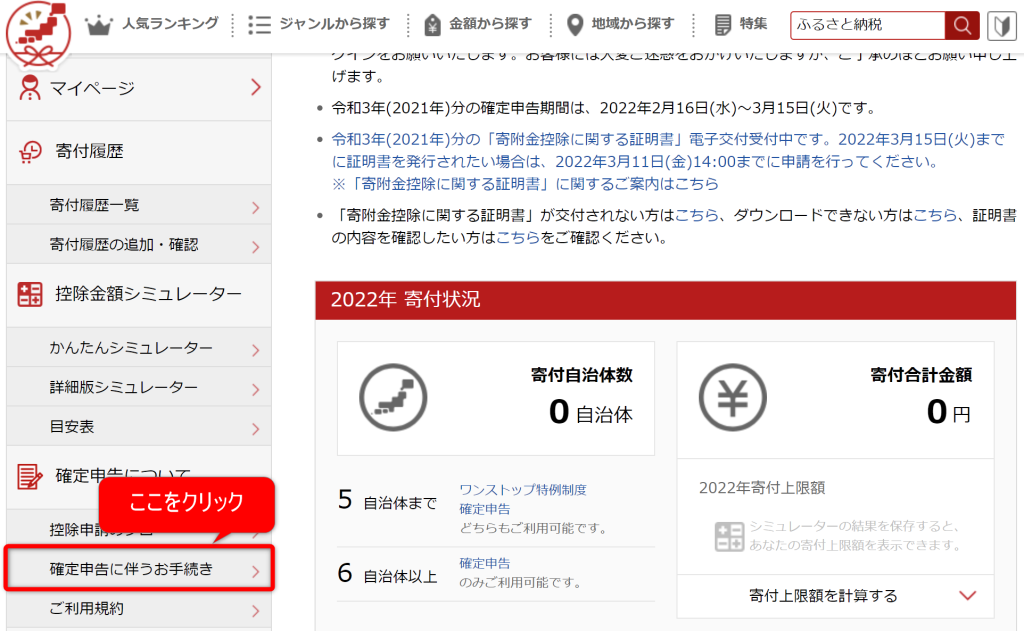Click the money bag icon for 金額から探す

[432, 25]
